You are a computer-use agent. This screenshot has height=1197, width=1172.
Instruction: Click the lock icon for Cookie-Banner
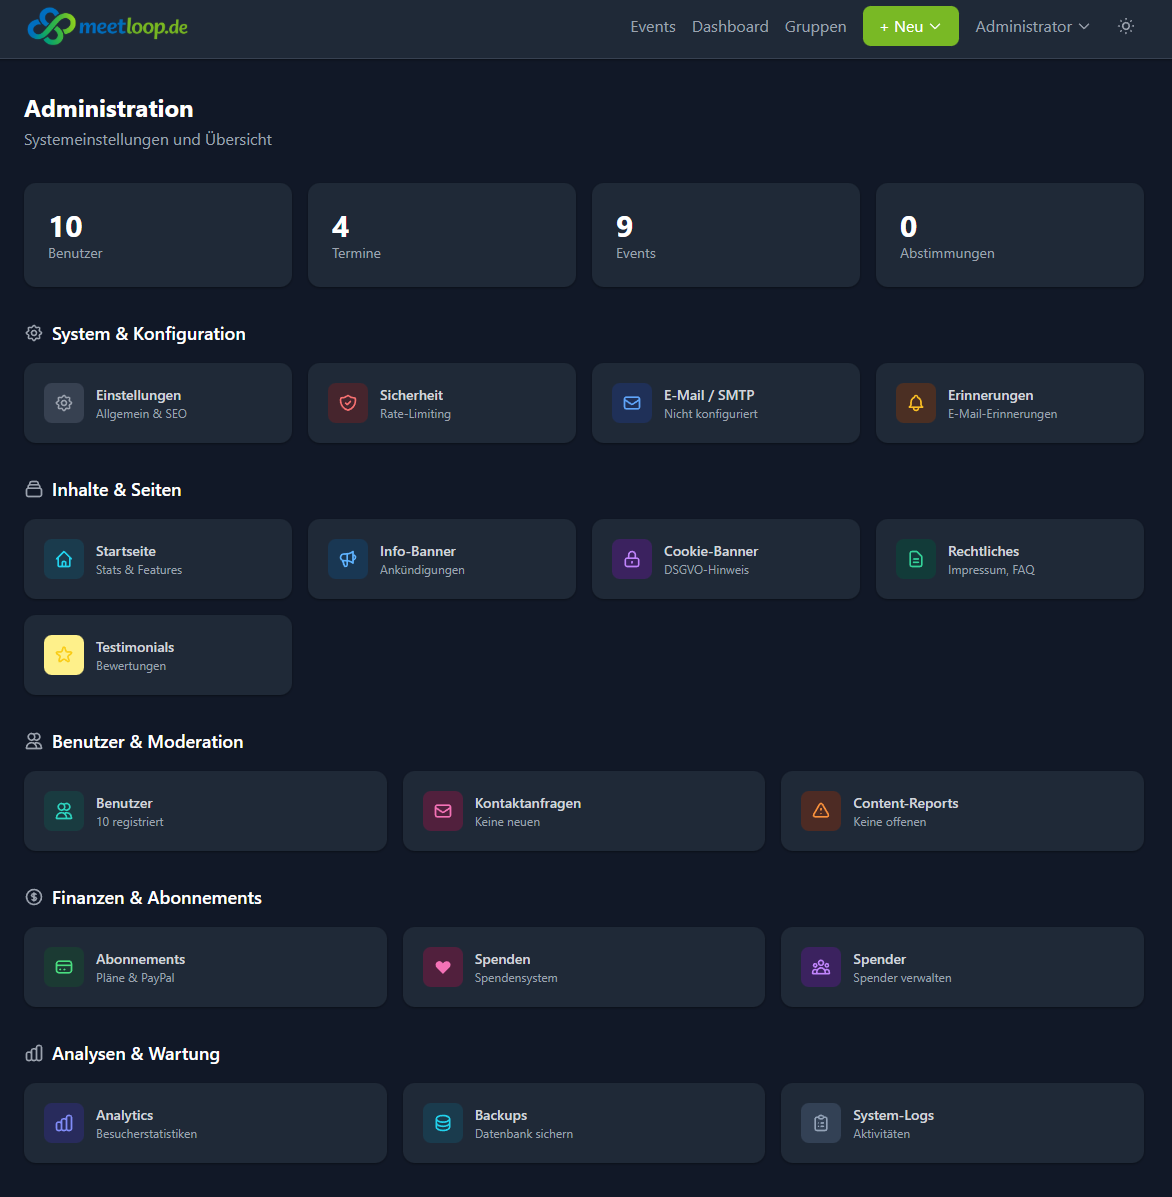click(632, 559)
